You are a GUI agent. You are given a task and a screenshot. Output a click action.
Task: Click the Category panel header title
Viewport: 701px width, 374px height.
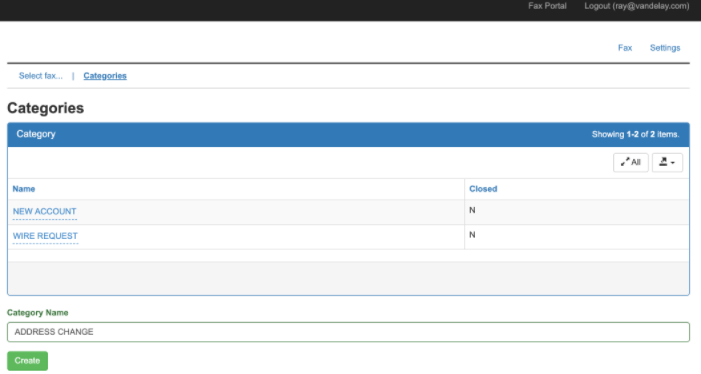(x=36, y=134)
